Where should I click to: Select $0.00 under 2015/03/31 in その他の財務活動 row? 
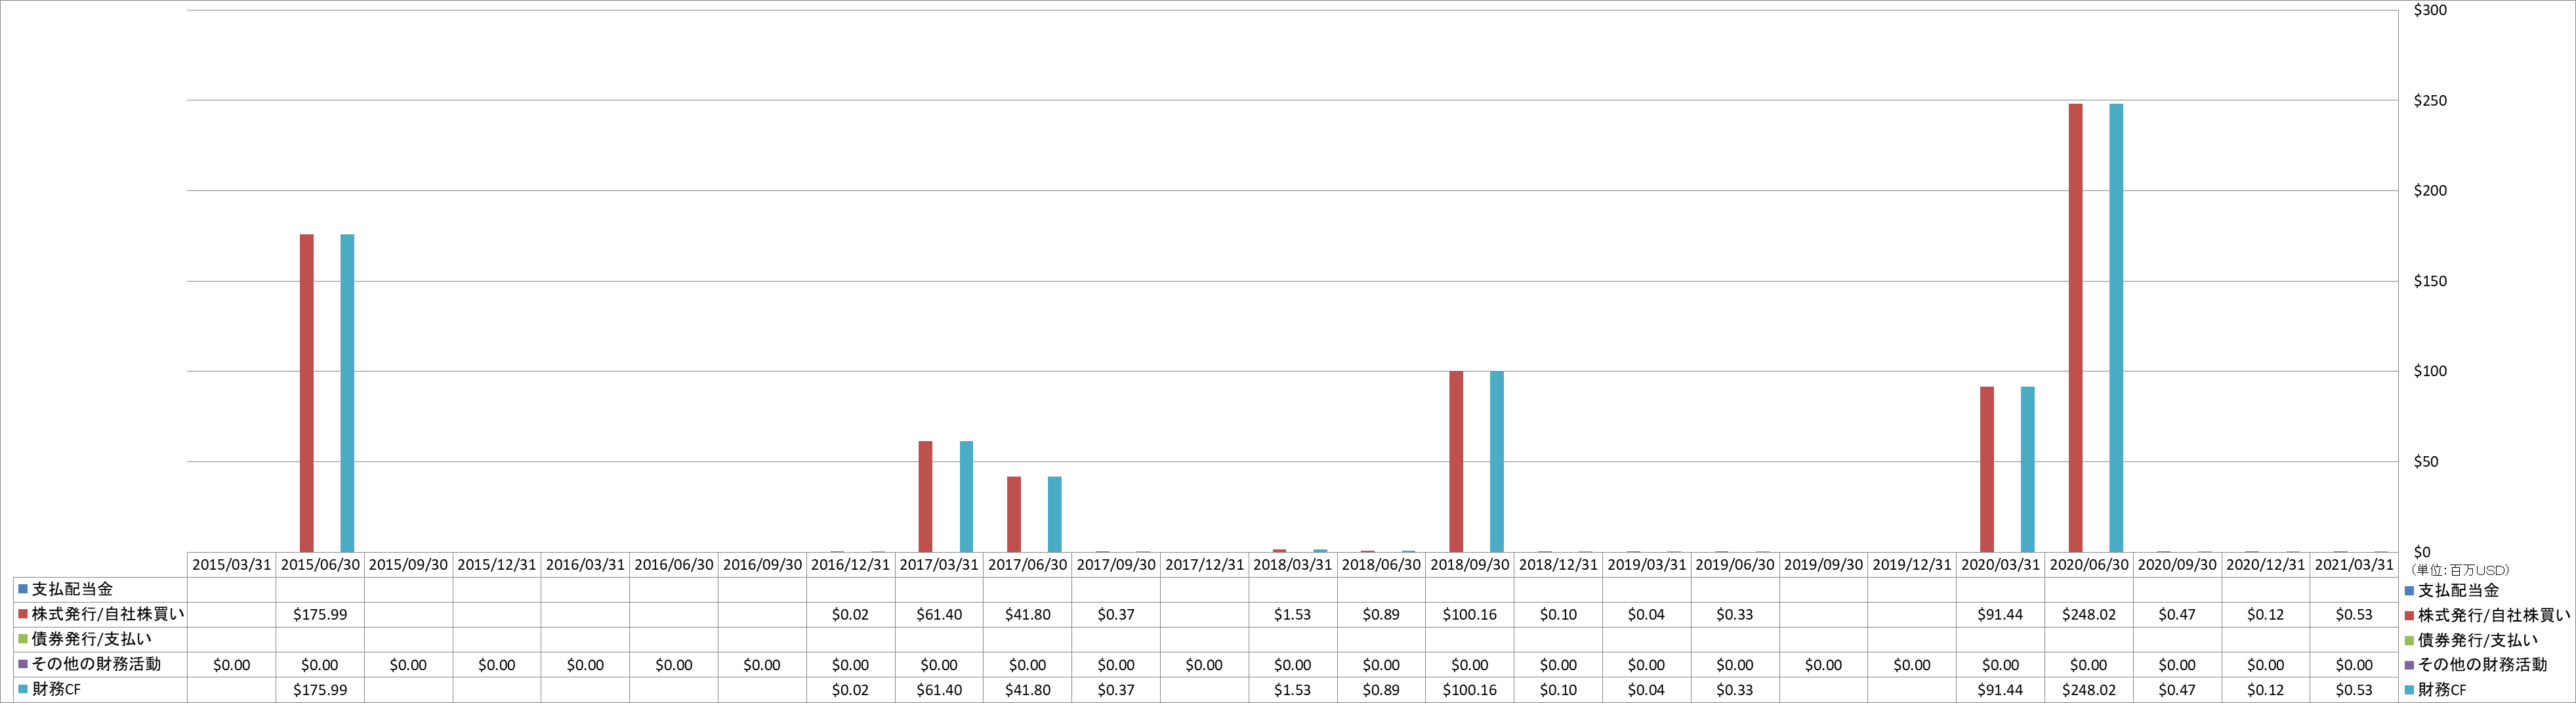tap(232, 665)
